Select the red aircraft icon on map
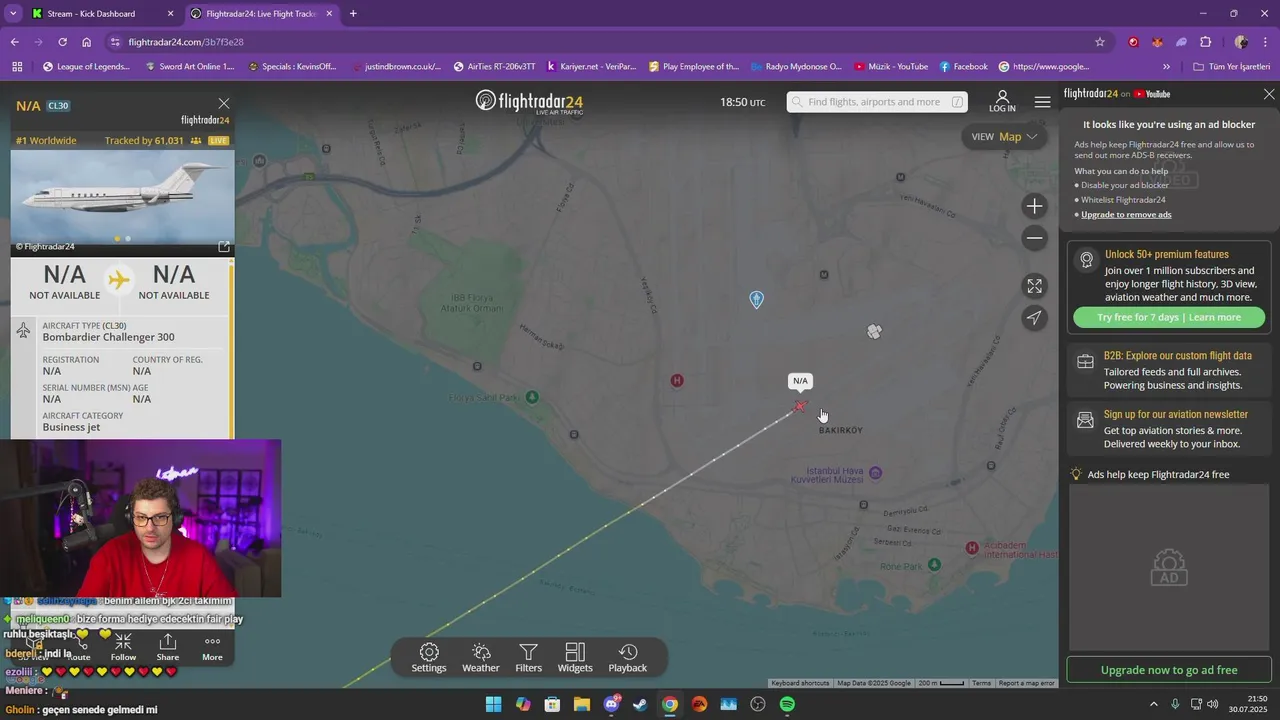1280x720 pixels. [x=800, y=406]
